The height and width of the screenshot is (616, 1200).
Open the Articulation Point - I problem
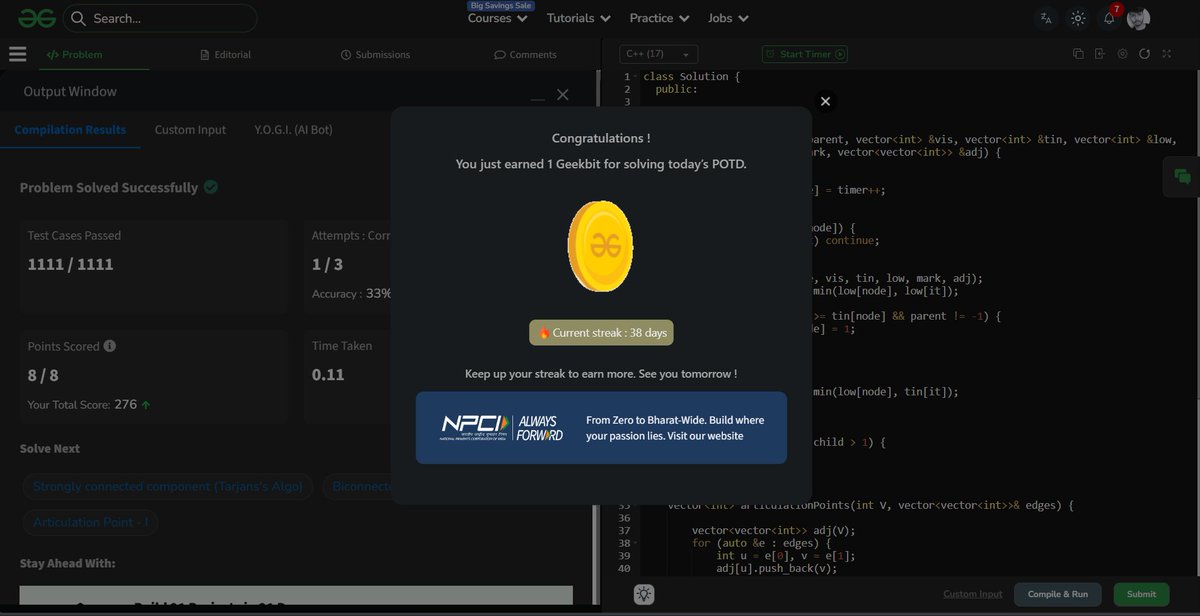click(x=90, y=522)
